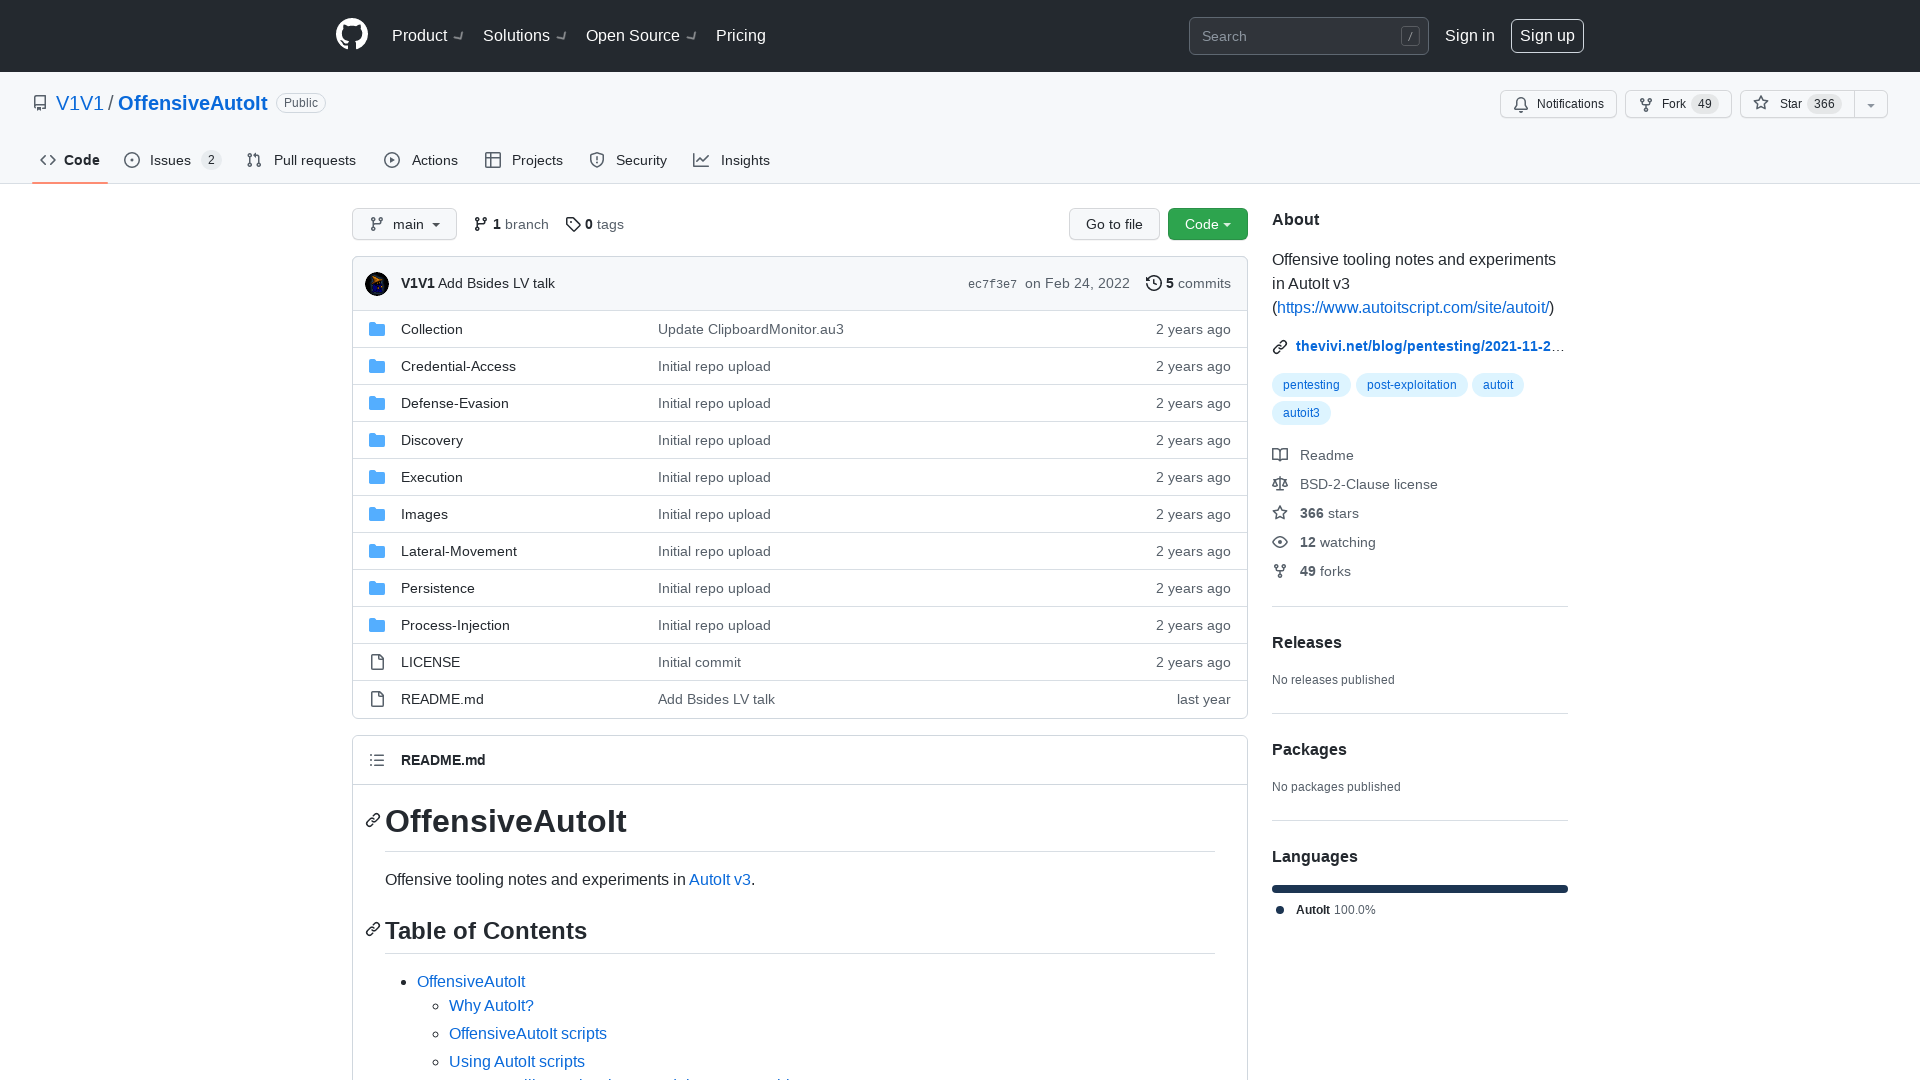Screen dimensions: 1920x1080
Task: Click the Persistence folder icon
Action: point(377,588)
